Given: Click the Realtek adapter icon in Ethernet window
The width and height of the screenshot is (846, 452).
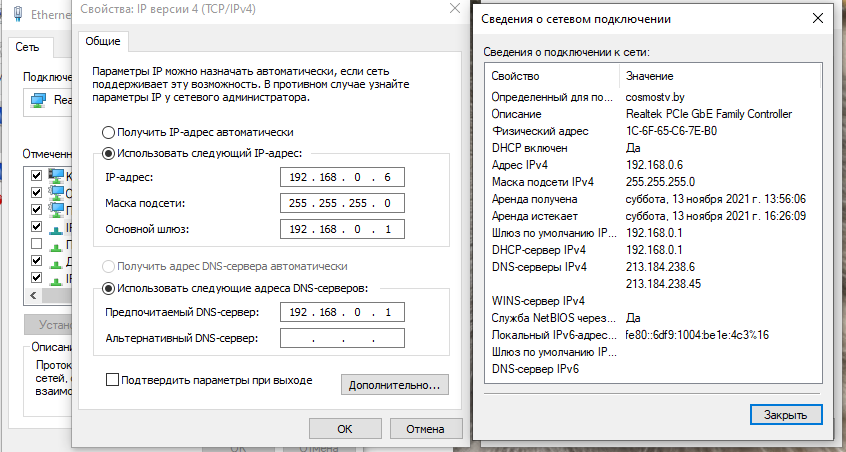Looking at the screenshot, I should 38,100.
